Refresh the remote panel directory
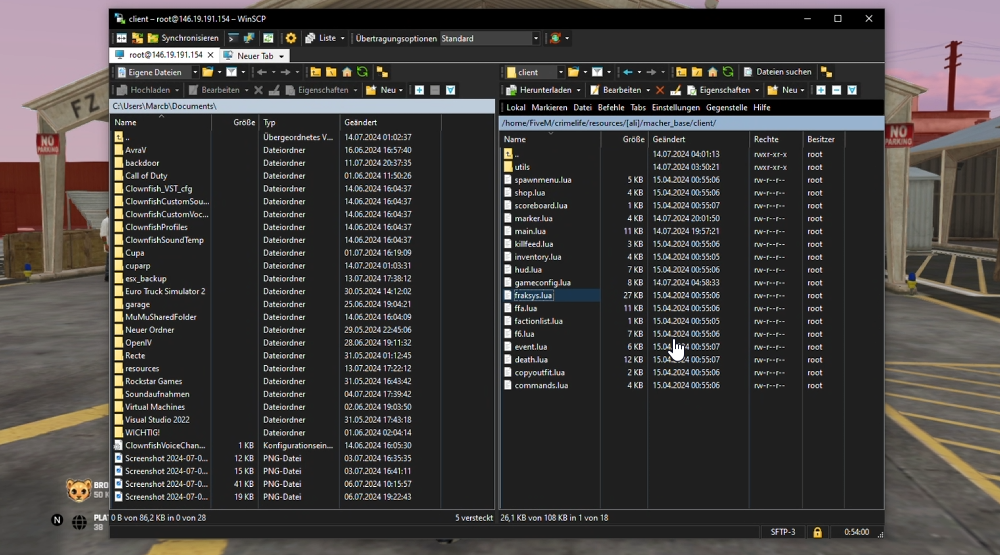1000x555 pixels. (x=728, y=72)
